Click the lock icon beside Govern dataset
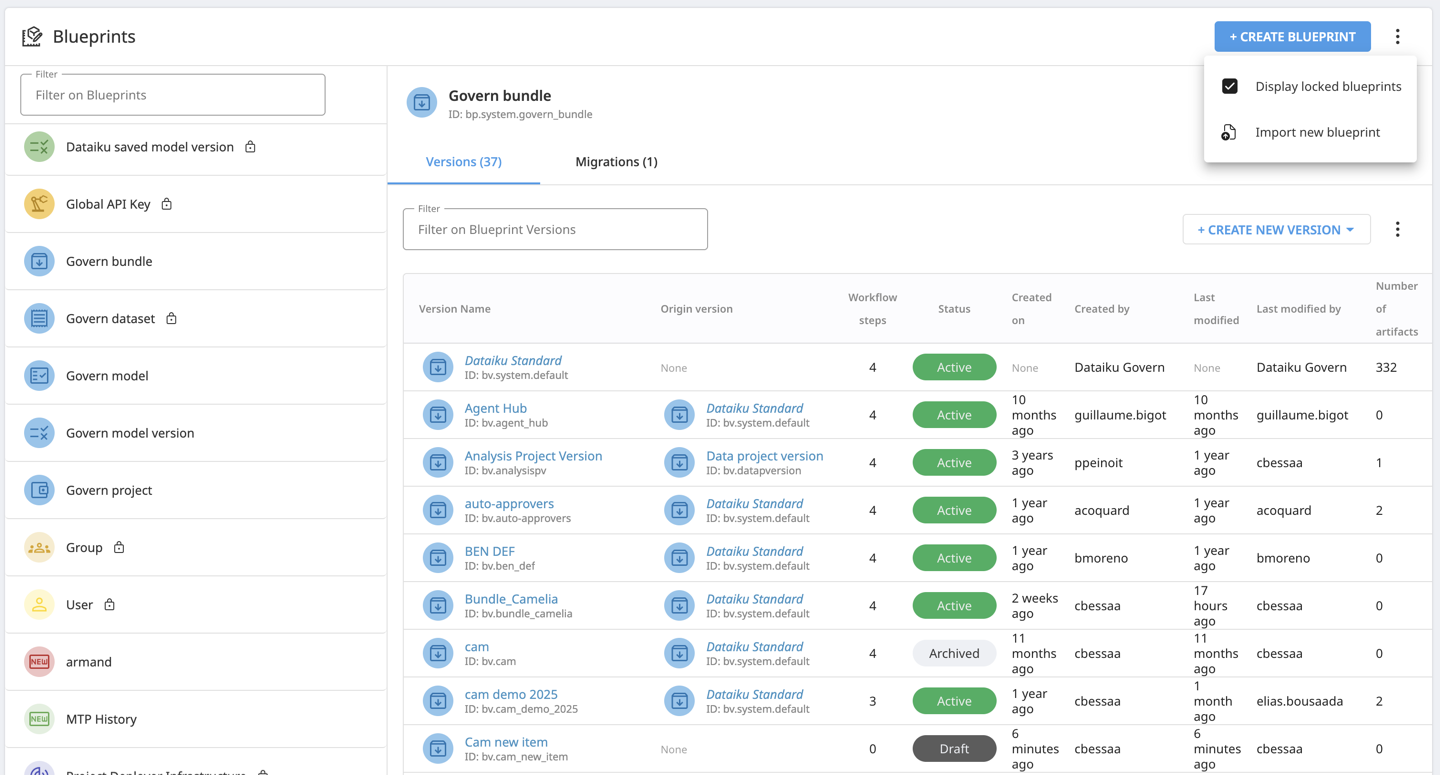1440x775 pixels. click(171, 318)
